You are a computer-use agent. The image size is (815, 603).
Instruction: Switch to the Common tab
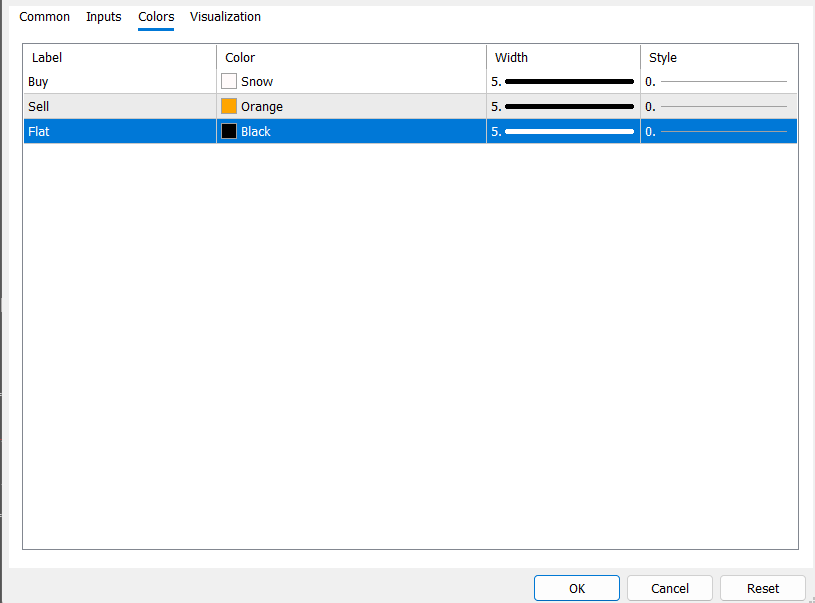coord(44,17)
